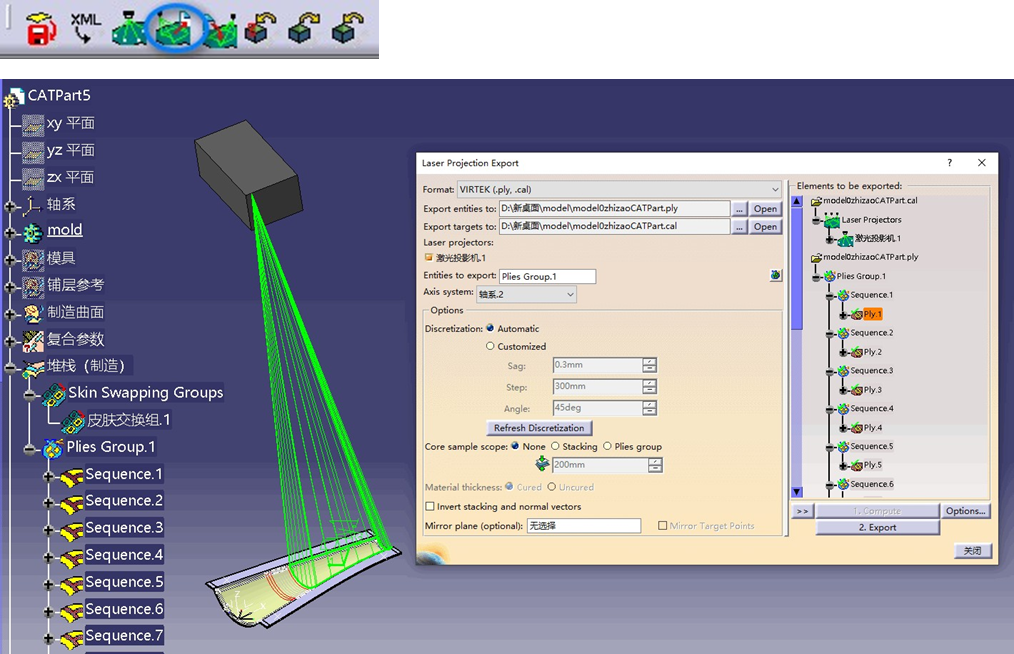The height and width of the screenshot is (654, 1014).
Task: Click the XML export toolbar icon
Action: 85,28
